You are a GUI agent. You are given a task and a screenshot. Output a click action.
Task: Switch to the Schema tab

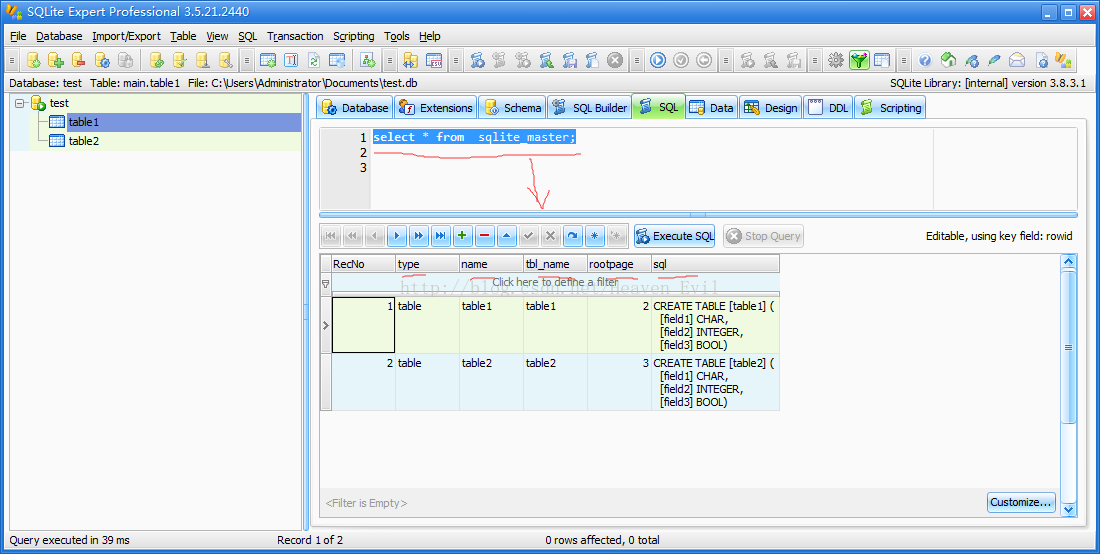[x=513, y=107]
